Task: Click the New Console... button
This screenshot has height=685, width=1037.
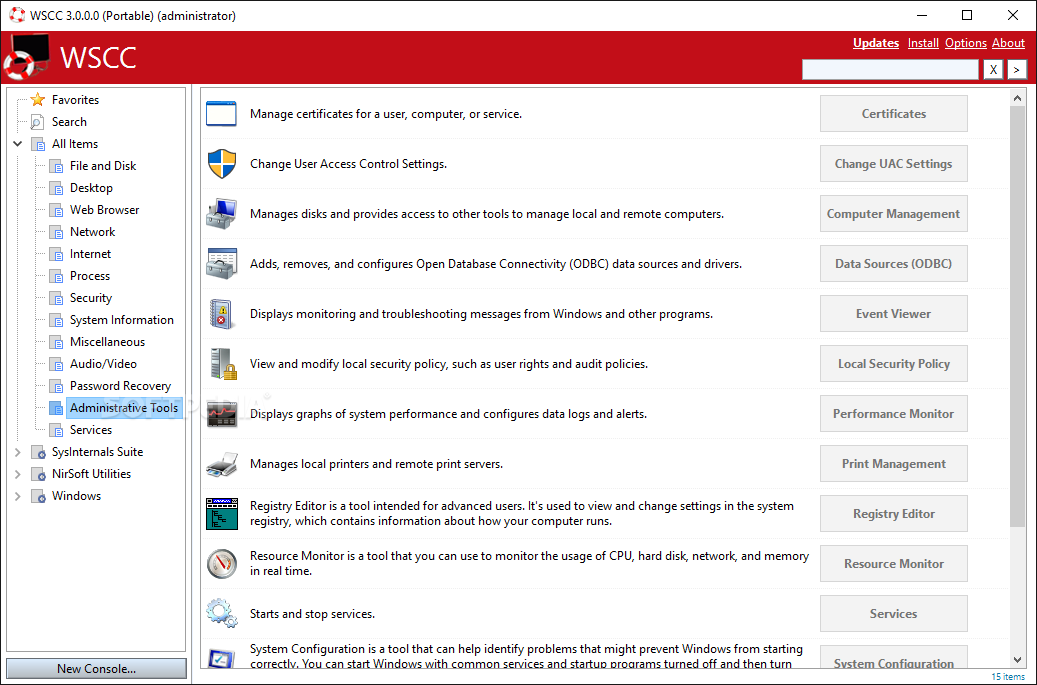Action: (97, 668)
